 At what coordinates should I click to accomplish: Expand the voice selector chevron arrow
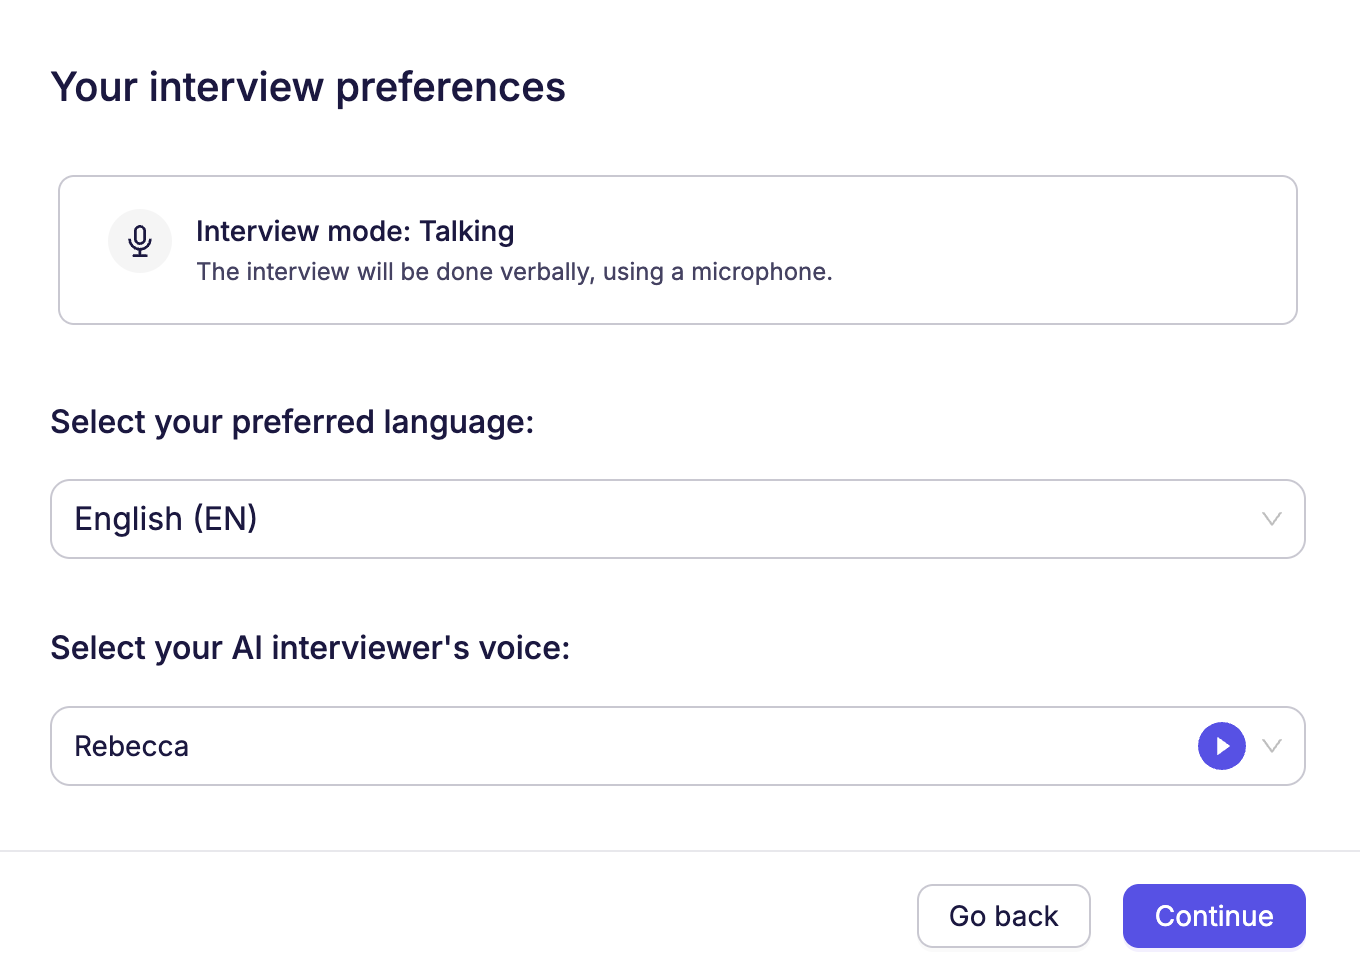pyautogui.click(x=1271, y=746)
